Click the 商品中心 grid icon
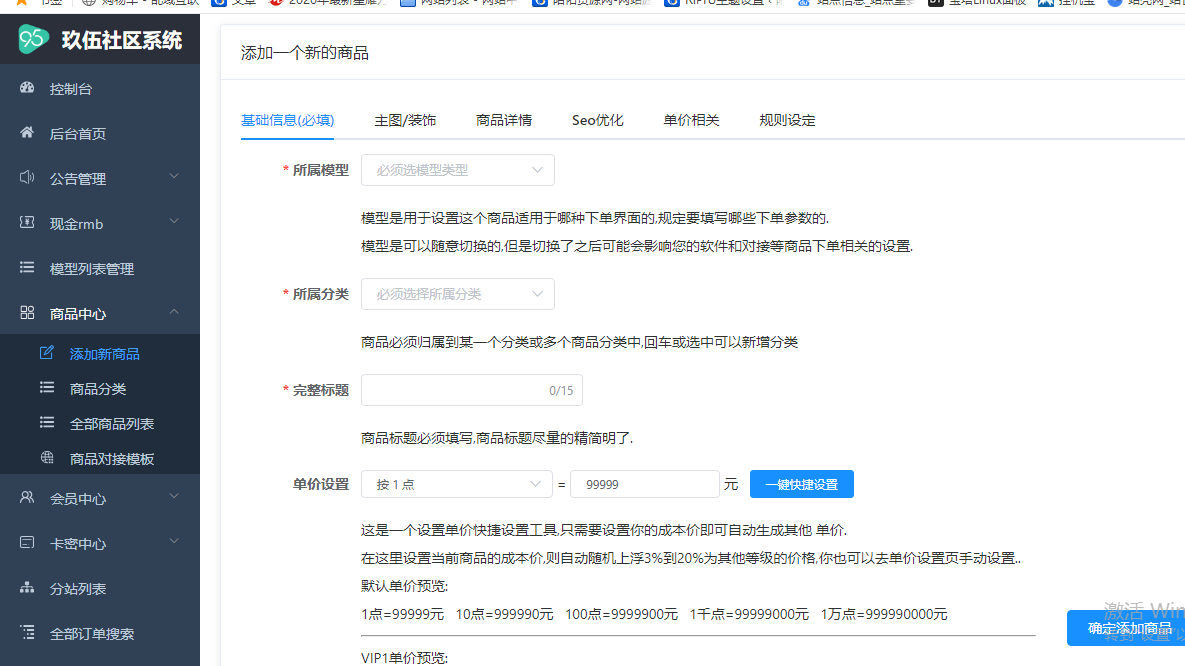 point(27,312)
